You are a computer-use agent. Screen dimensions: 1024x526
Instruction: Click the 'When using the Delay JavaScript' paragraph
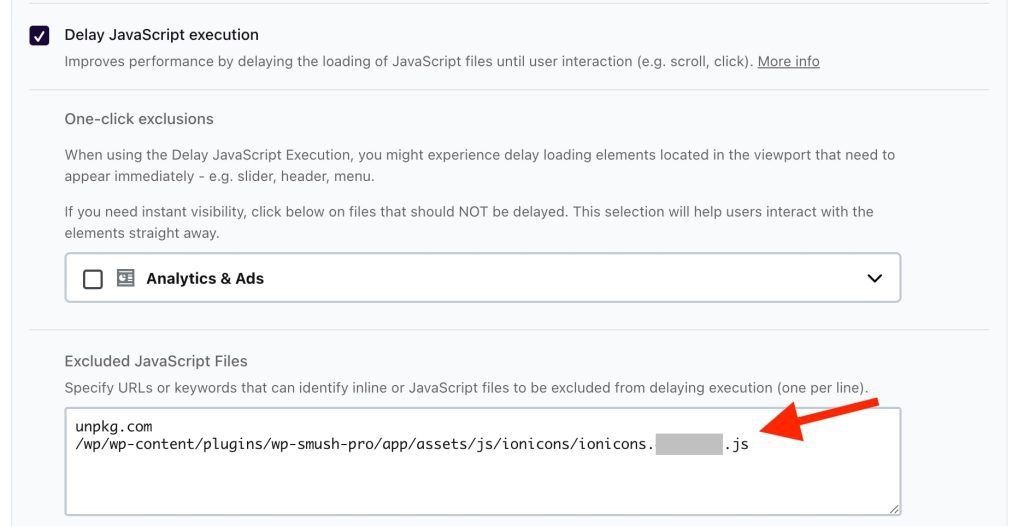(479, 165)
